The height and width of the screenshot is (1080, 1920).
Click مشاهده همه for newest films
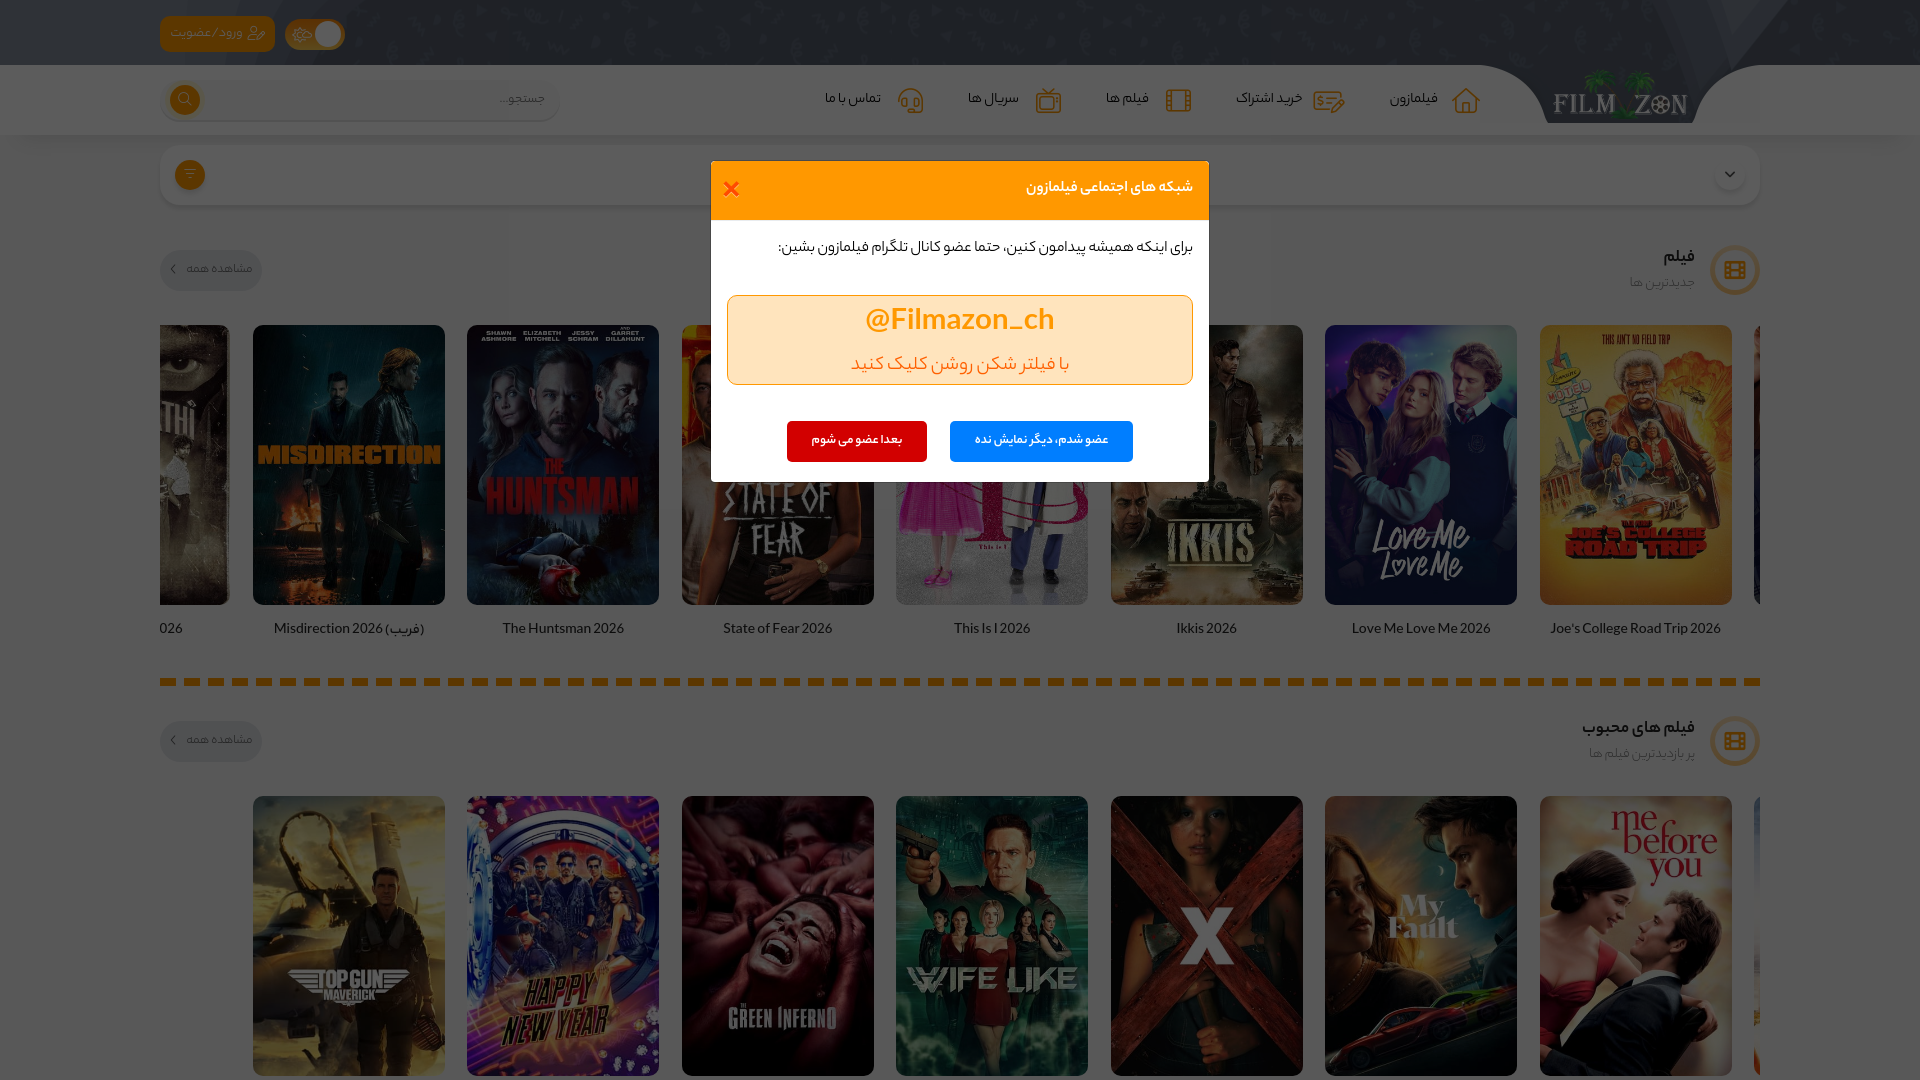[210, 270]
